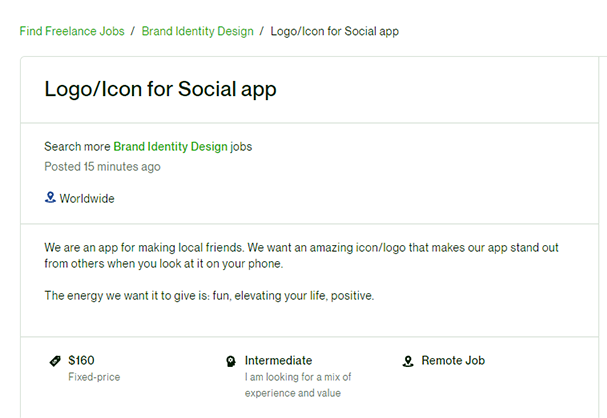Viewport: 607px width, 418px height.
Task: Open the Find Freelance Jobs breadcrumb link
Action: click(x=72, y=31)
